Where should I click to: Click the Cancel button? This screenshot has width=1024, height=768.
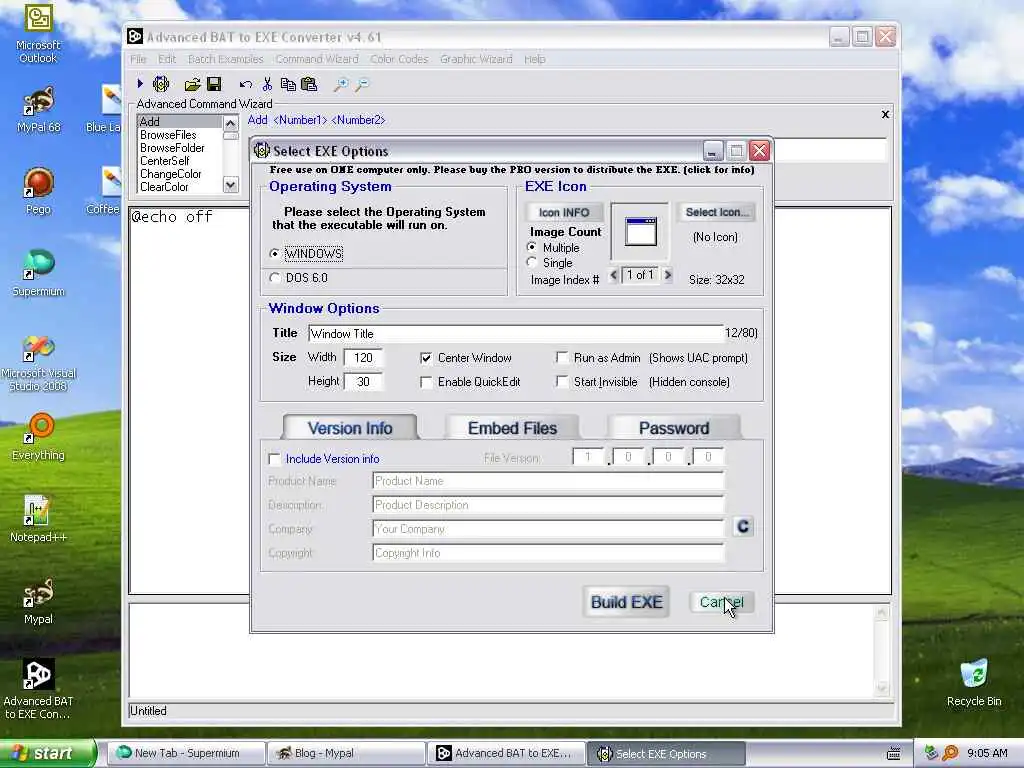click(722, 602)
